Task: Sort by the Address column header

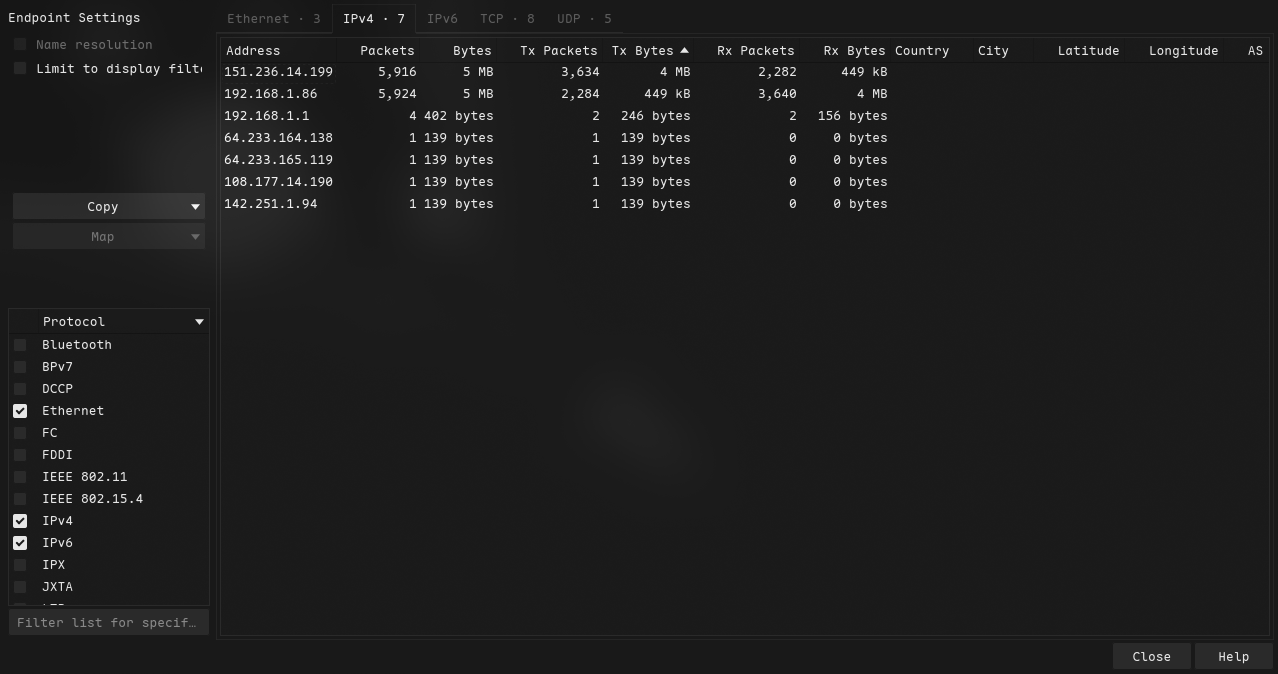Action: click(253, 51)
